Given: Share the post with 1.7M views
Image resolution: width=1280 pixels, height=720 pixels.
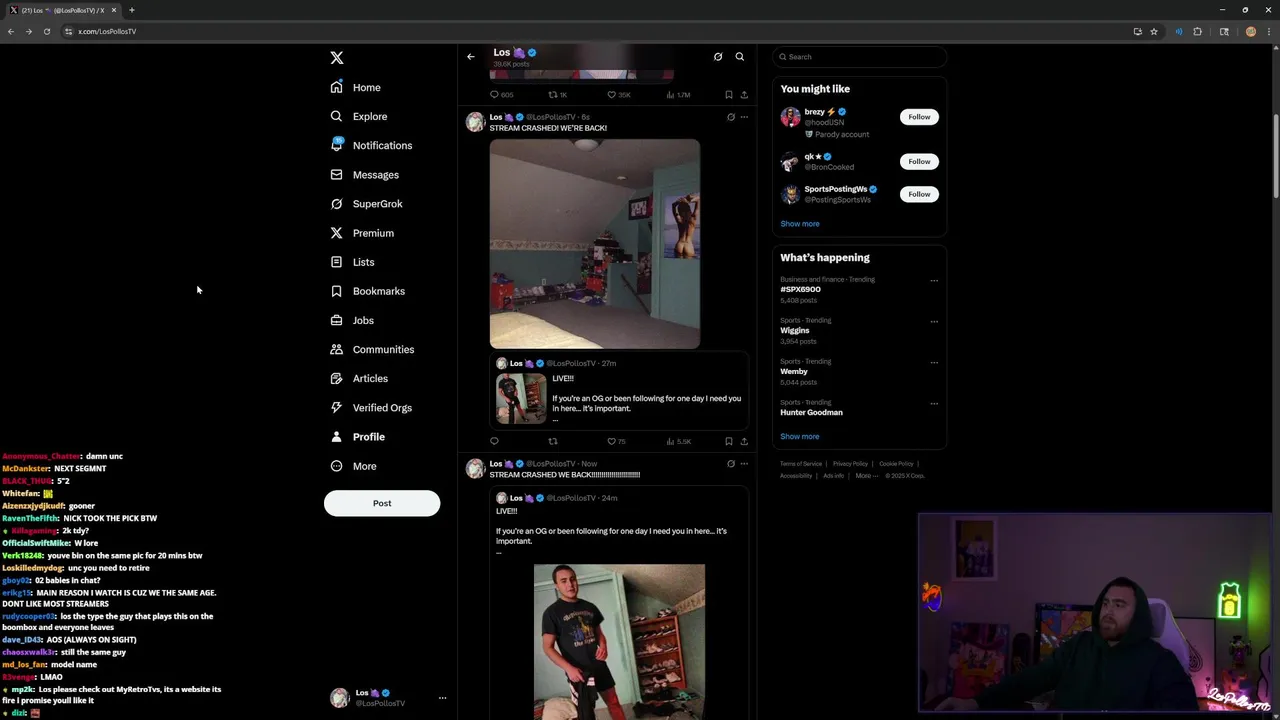Looking at the screenshot, I should 744,95.
